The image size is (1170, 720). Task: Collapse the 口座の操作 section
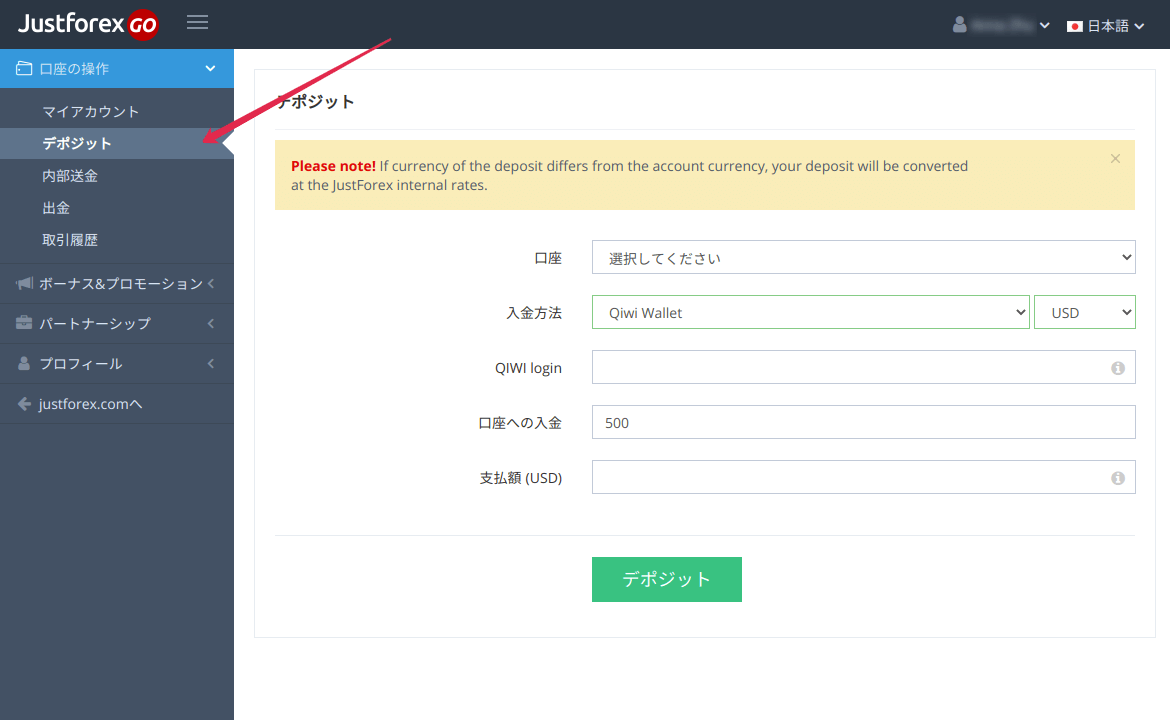117,69
